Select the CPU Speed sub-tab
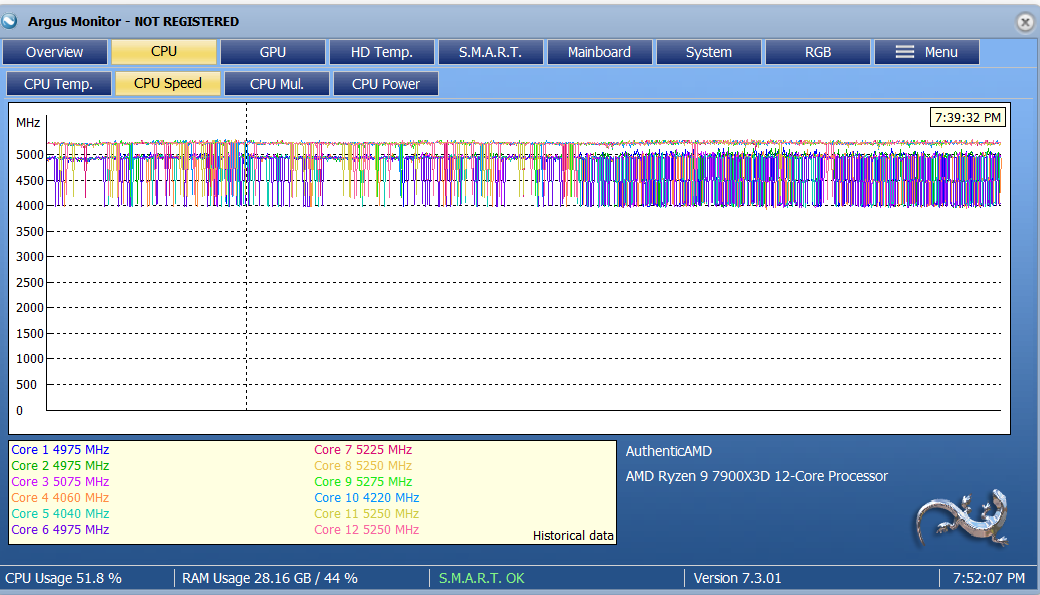Screen dimensions: 1040x595 [168, 84]
